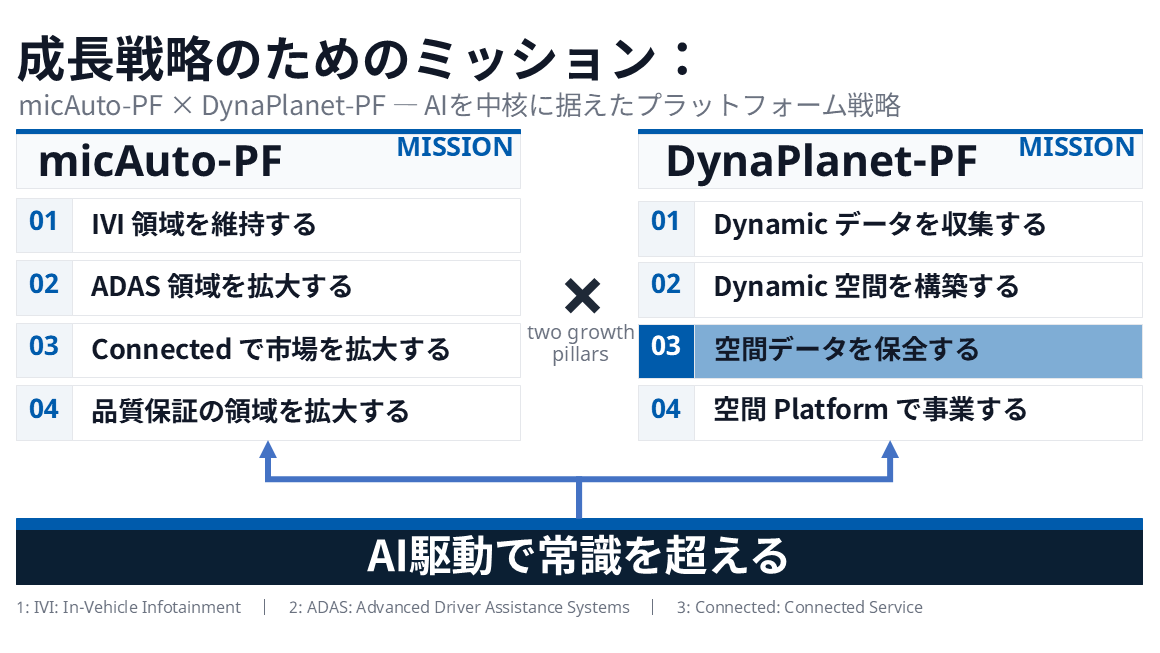Select the micAuto-PF 01 number badge
1160x653 pixels.
click(x=44, y=226)
